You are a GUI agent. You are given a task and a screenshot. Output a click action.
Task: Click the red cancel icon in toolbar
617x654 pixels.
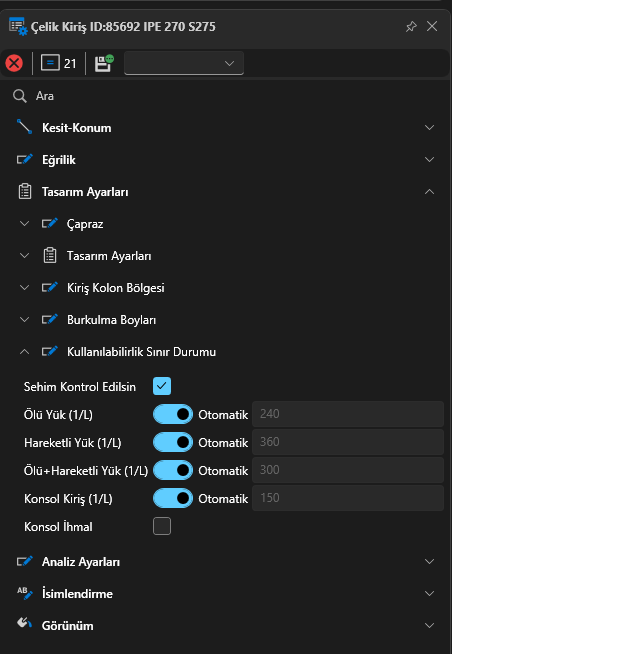tap(14, 63)
